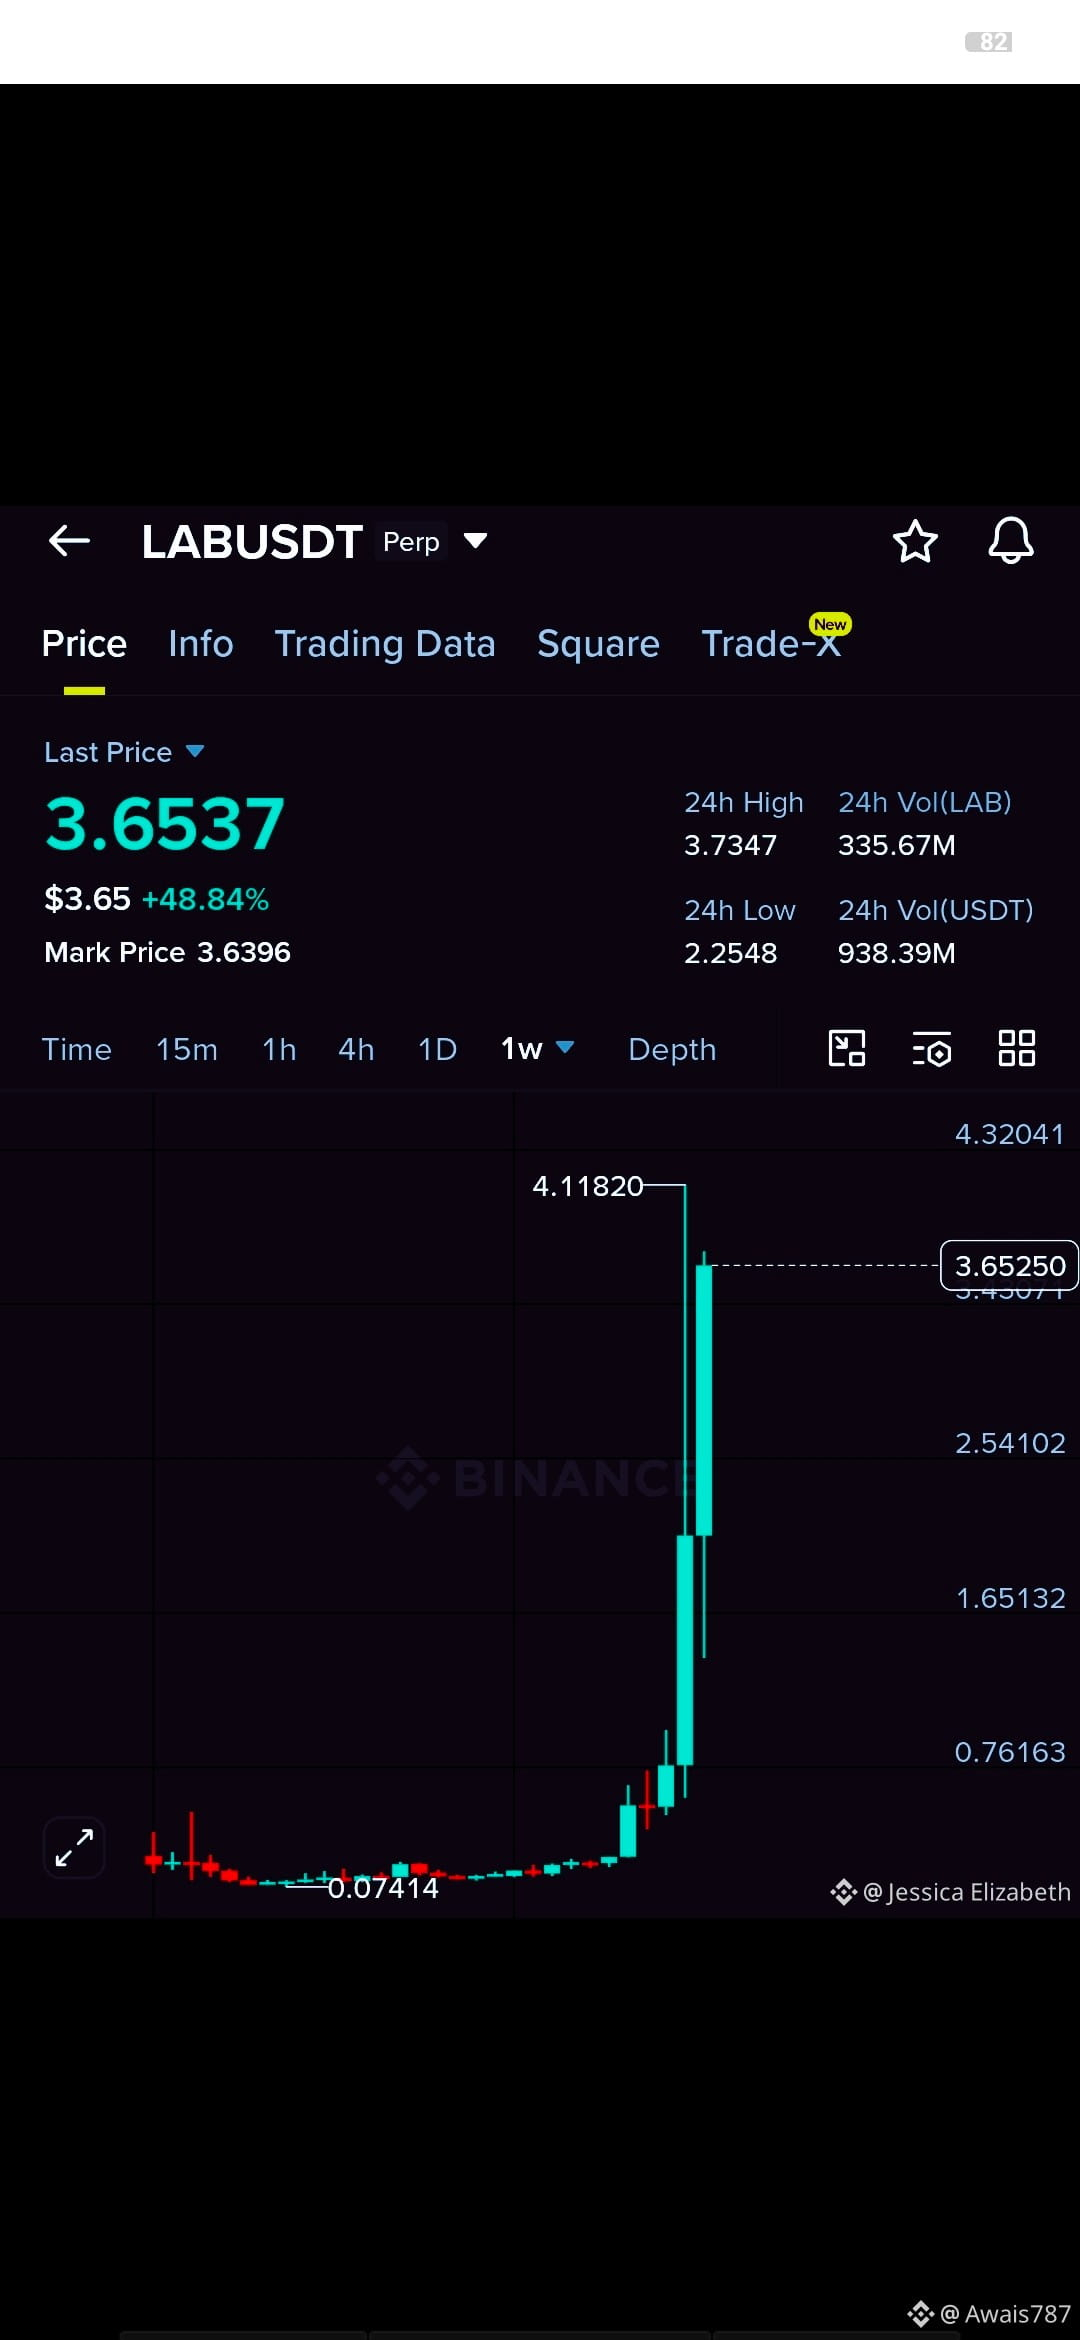Tap the 3.65250 current price marker
The height and width of the screenshot is (2340, 1080).
click(x=1009, y=1266)
